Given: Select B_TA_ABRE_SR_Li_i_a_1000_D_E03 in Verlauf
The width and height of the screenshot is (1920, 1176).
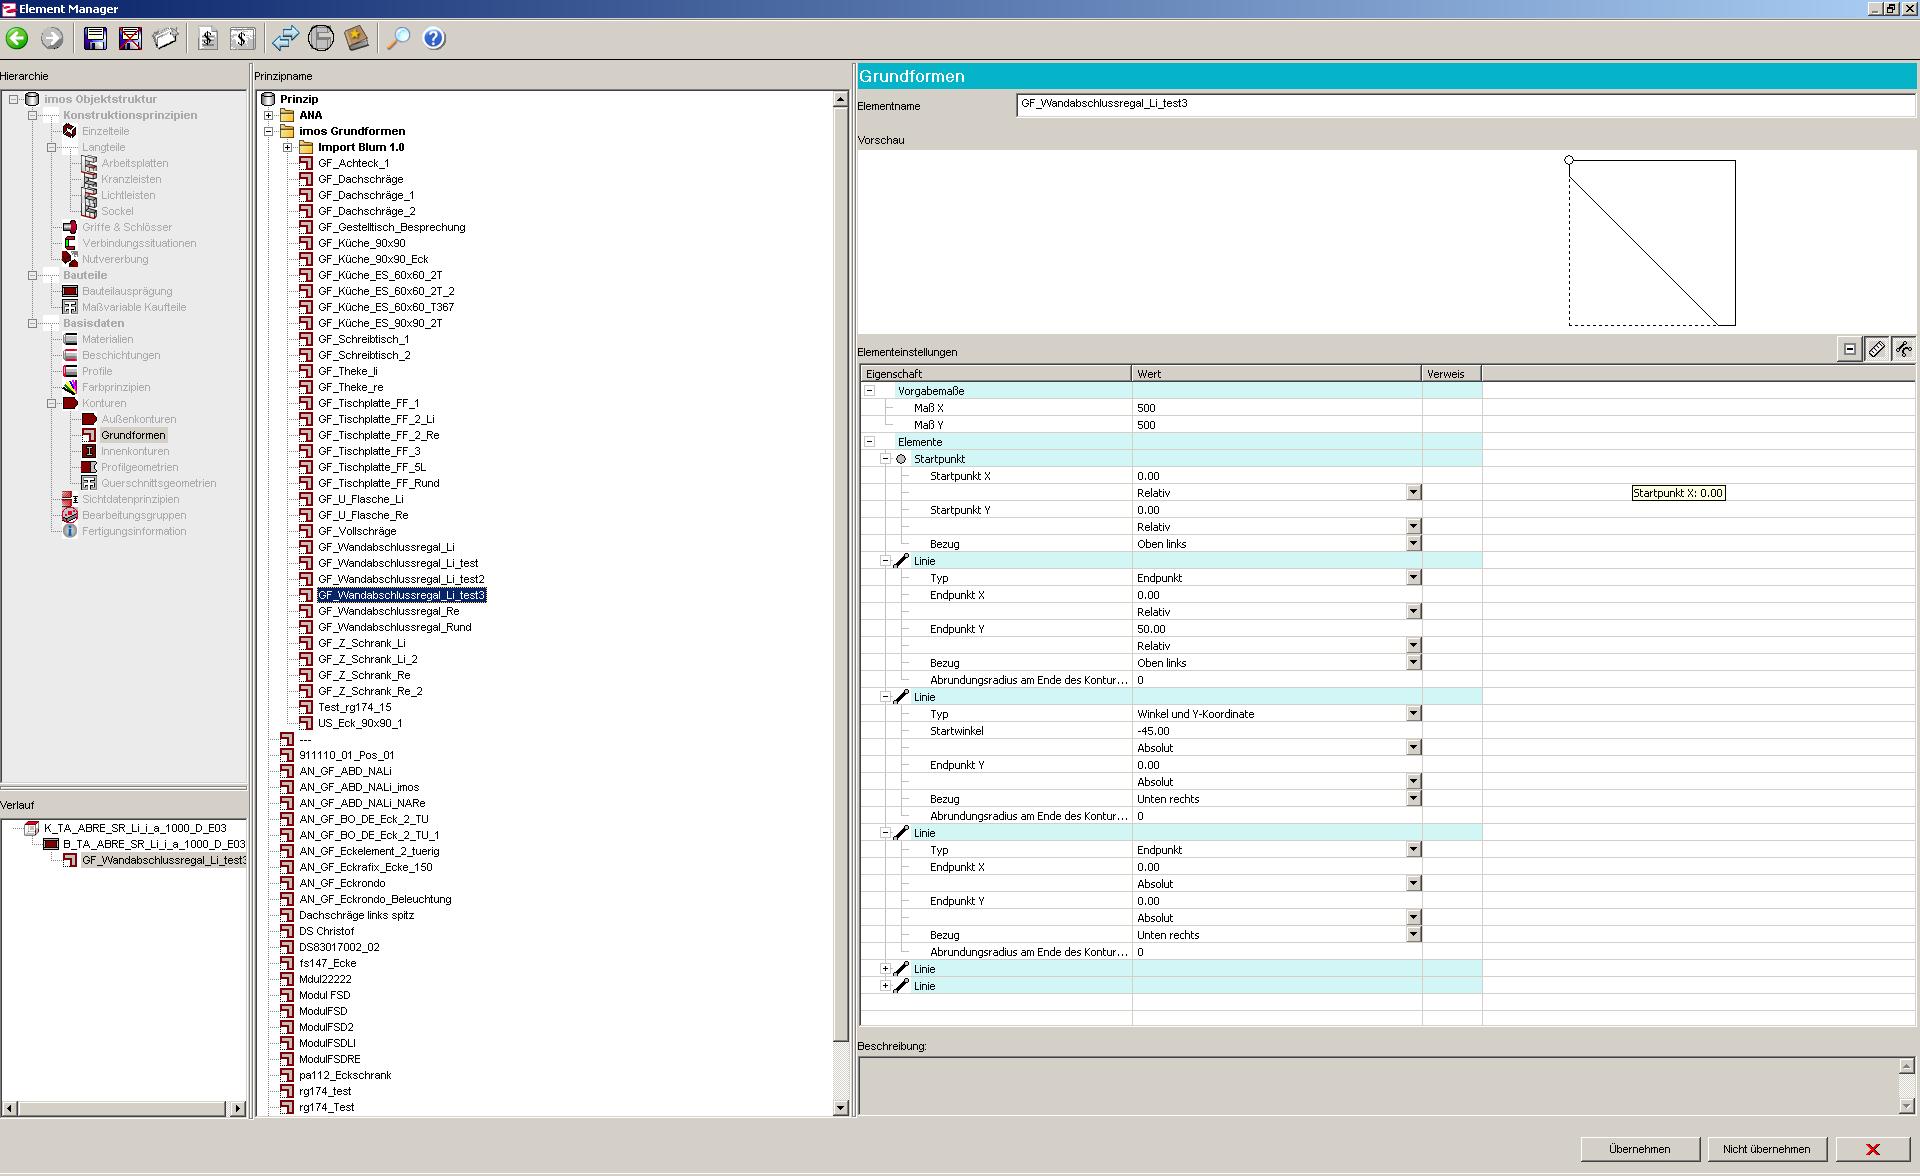Looking at the screenshot, I should 154,844.
